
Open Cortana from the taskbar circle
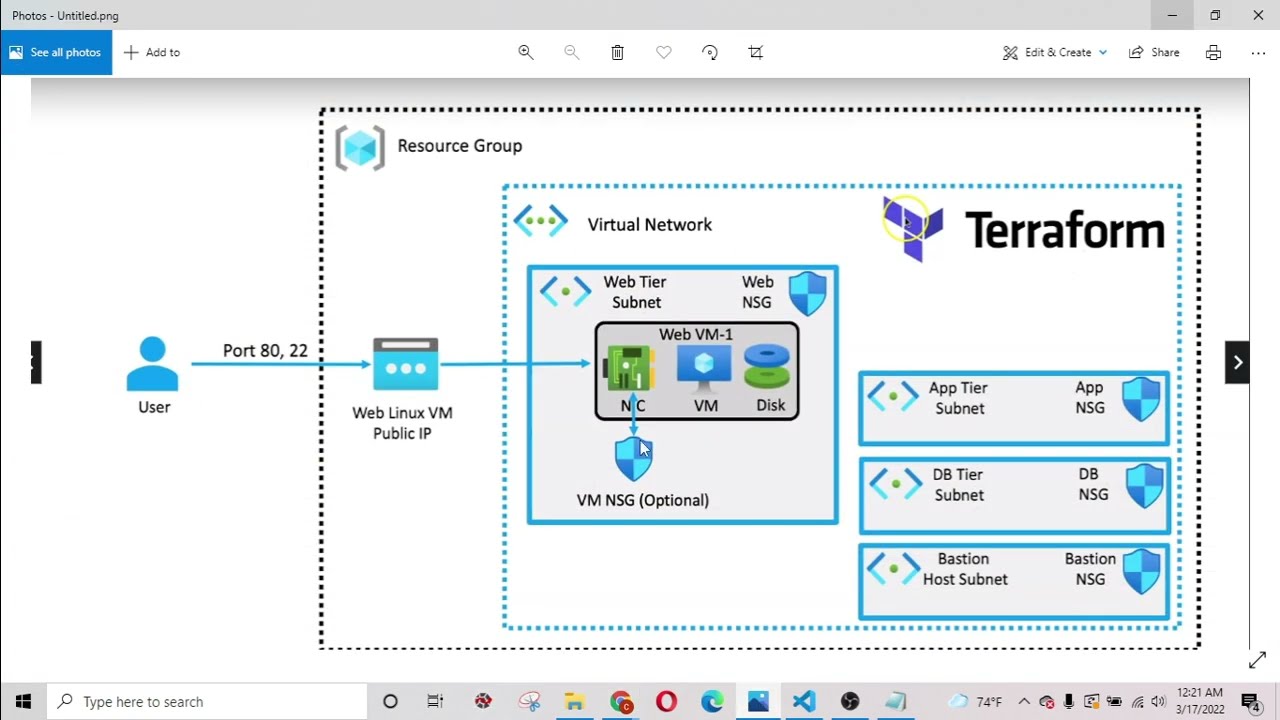(390, 701)
